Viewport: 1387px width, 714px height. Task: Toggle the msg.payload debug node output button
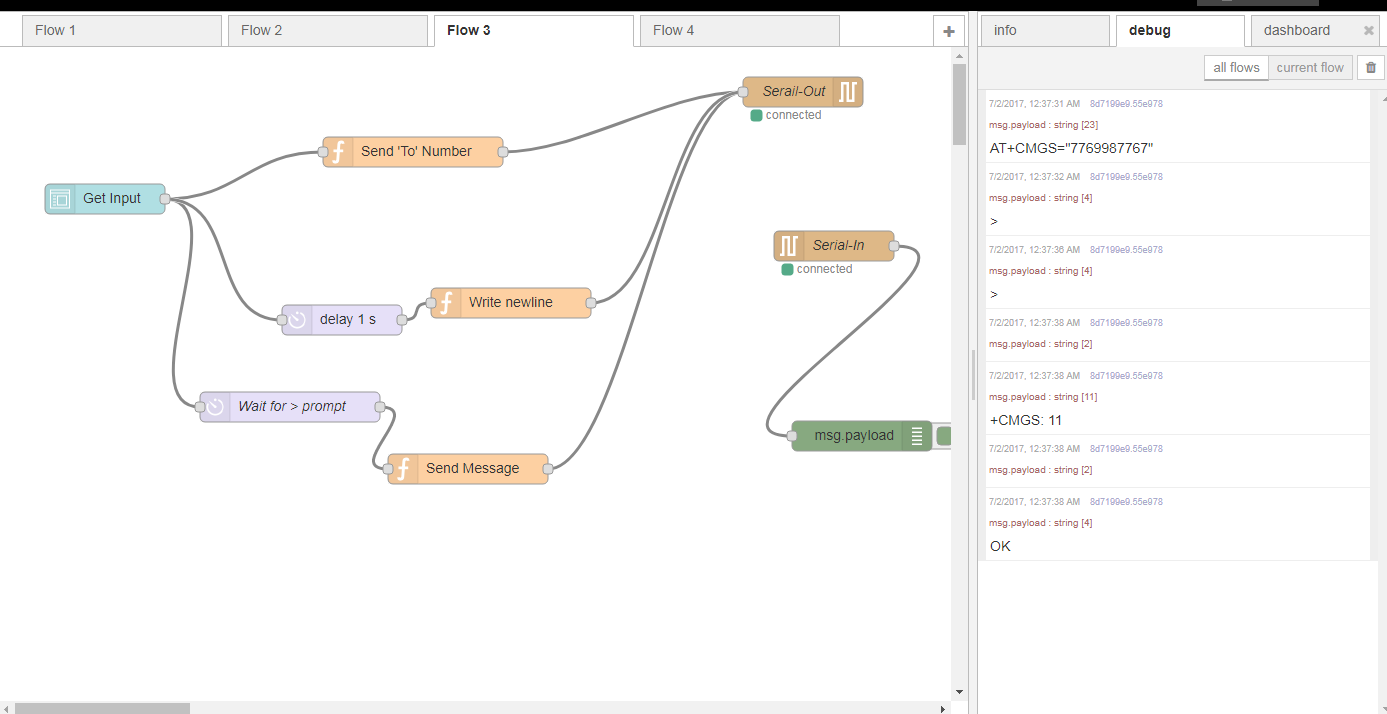[943, 436]
